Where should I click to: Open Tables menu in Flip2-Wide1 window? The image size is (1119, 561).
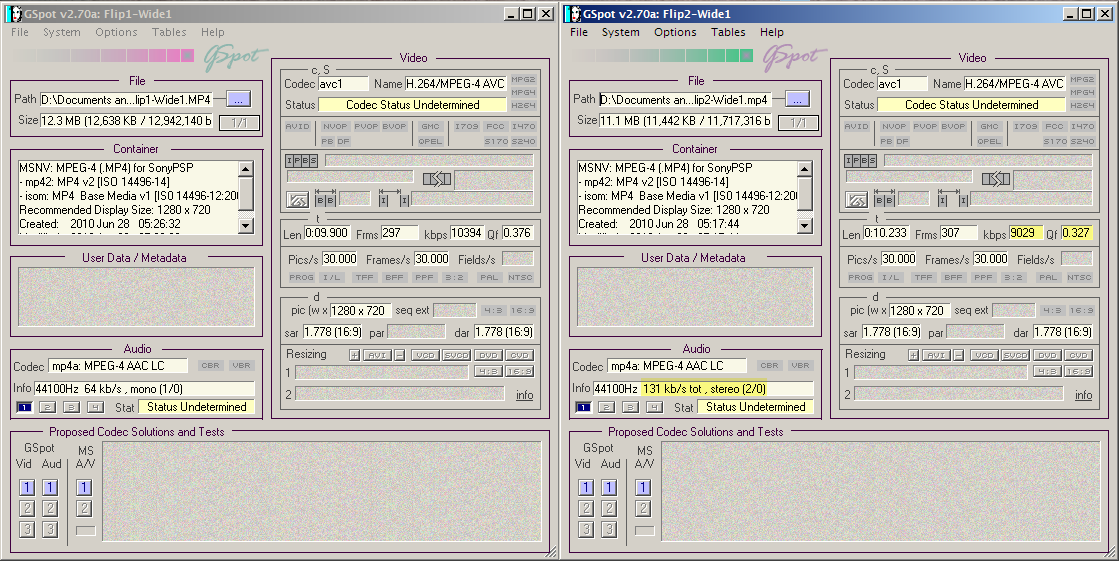coord(728,32)
